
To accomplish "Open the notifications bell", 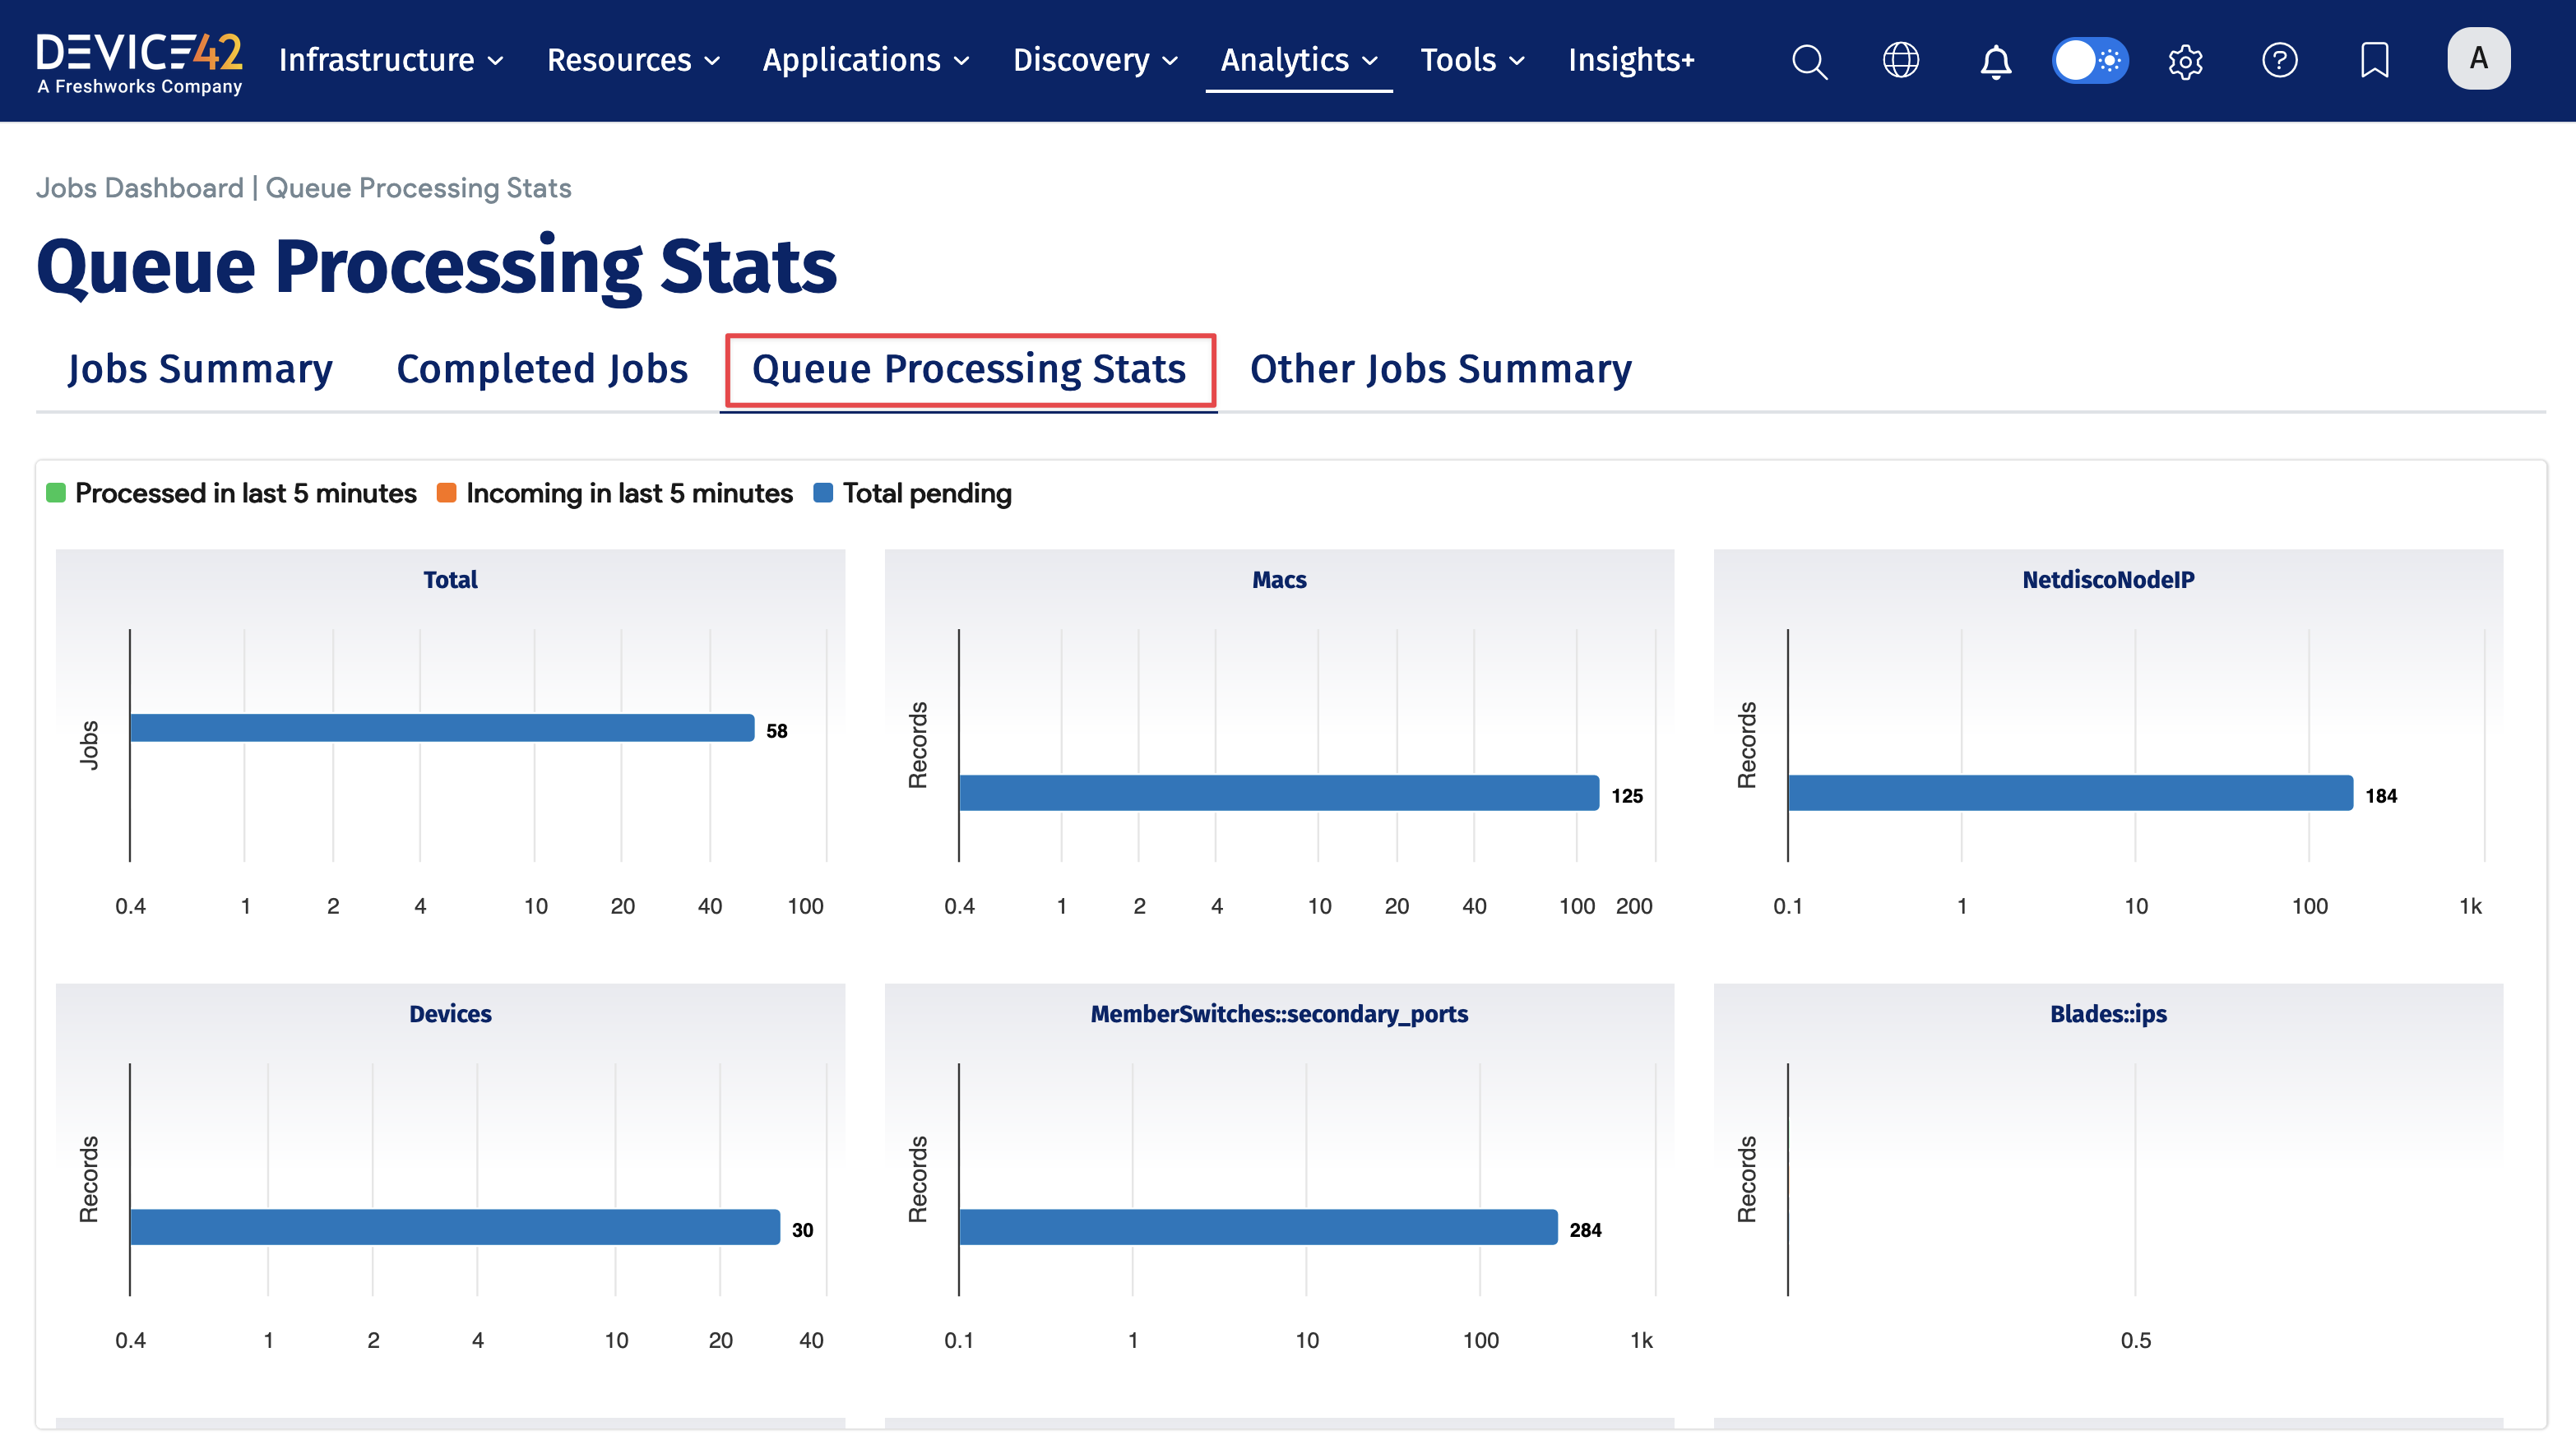I will click(1995, 61).
